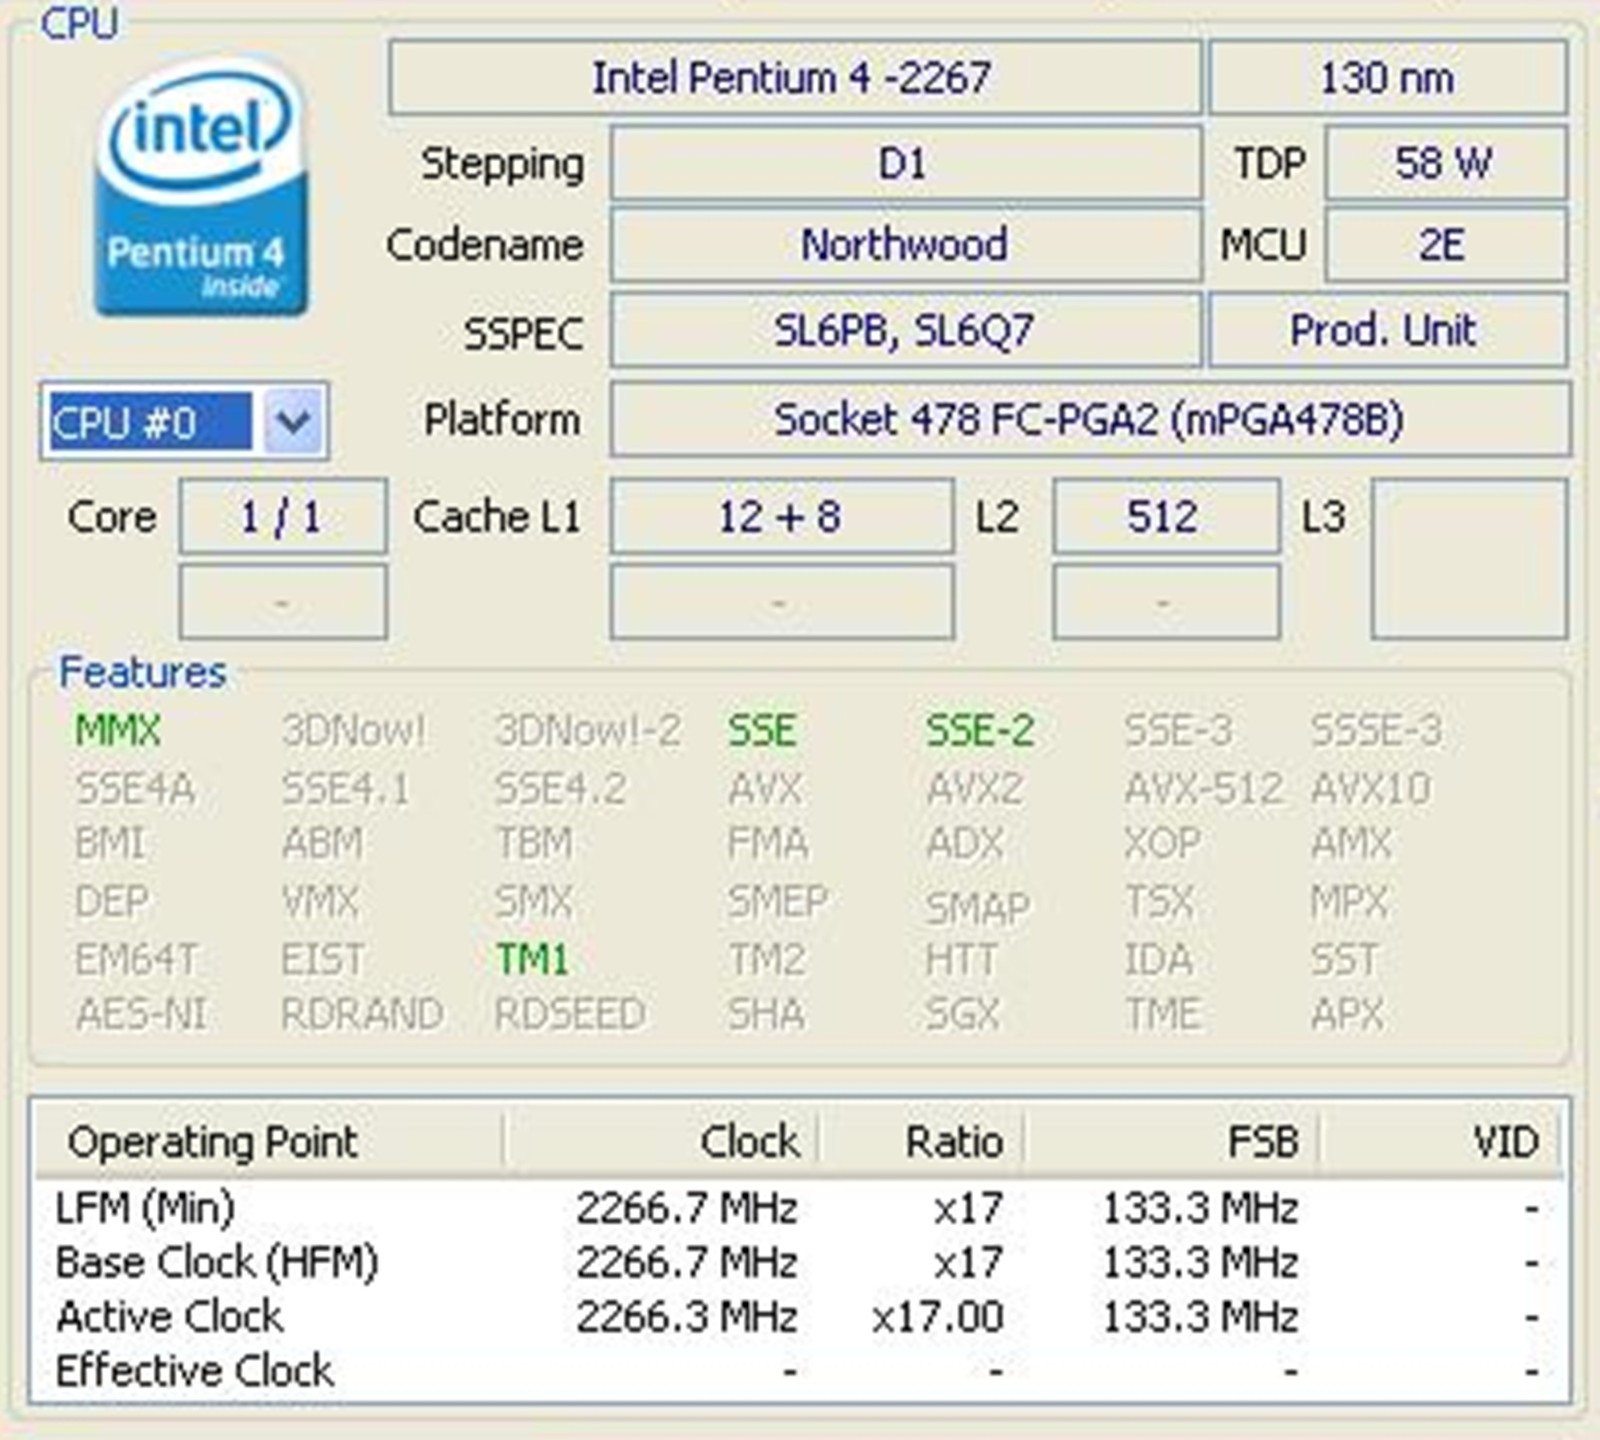The image size is (1600, 1440).
Task: Click the 58 W TDP value
Action: click(x=1445, y=163)
